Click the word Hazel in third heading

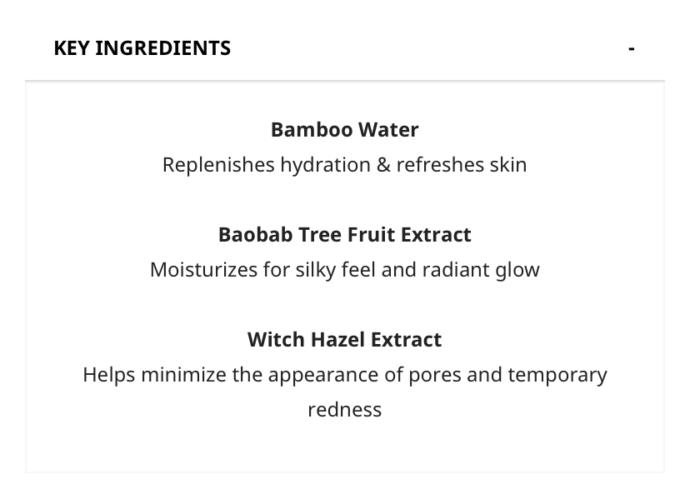click(x=338, y=340)
